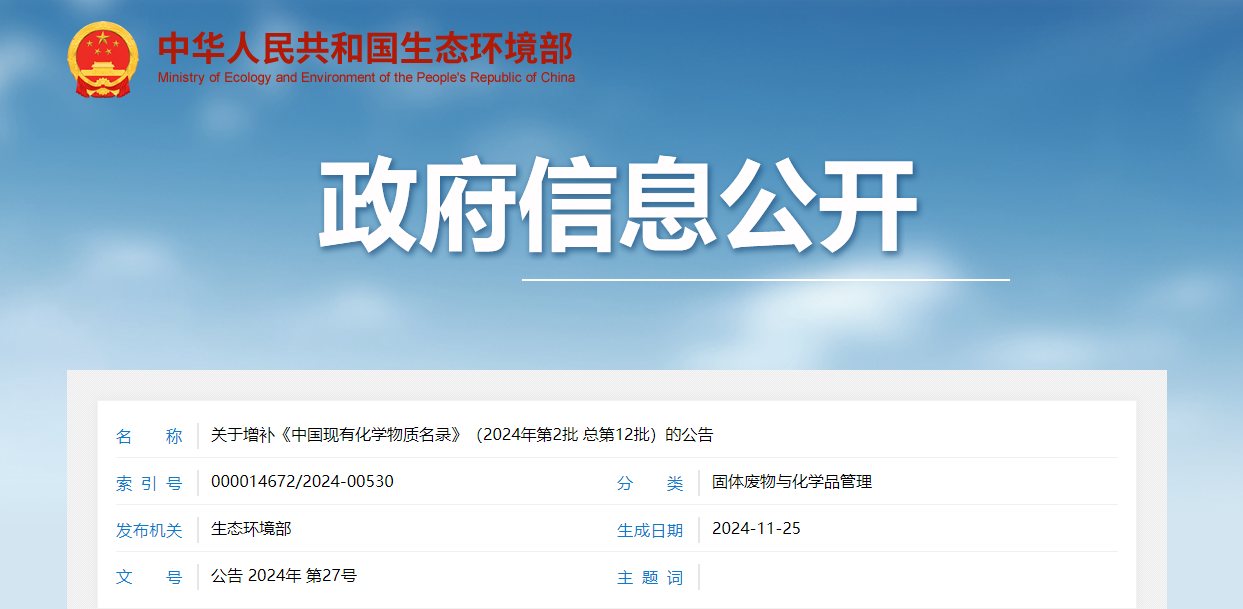Viewport: 1243px width, 609px height.
Task: Click the white underline below the banner title
Action: point(767,278)
